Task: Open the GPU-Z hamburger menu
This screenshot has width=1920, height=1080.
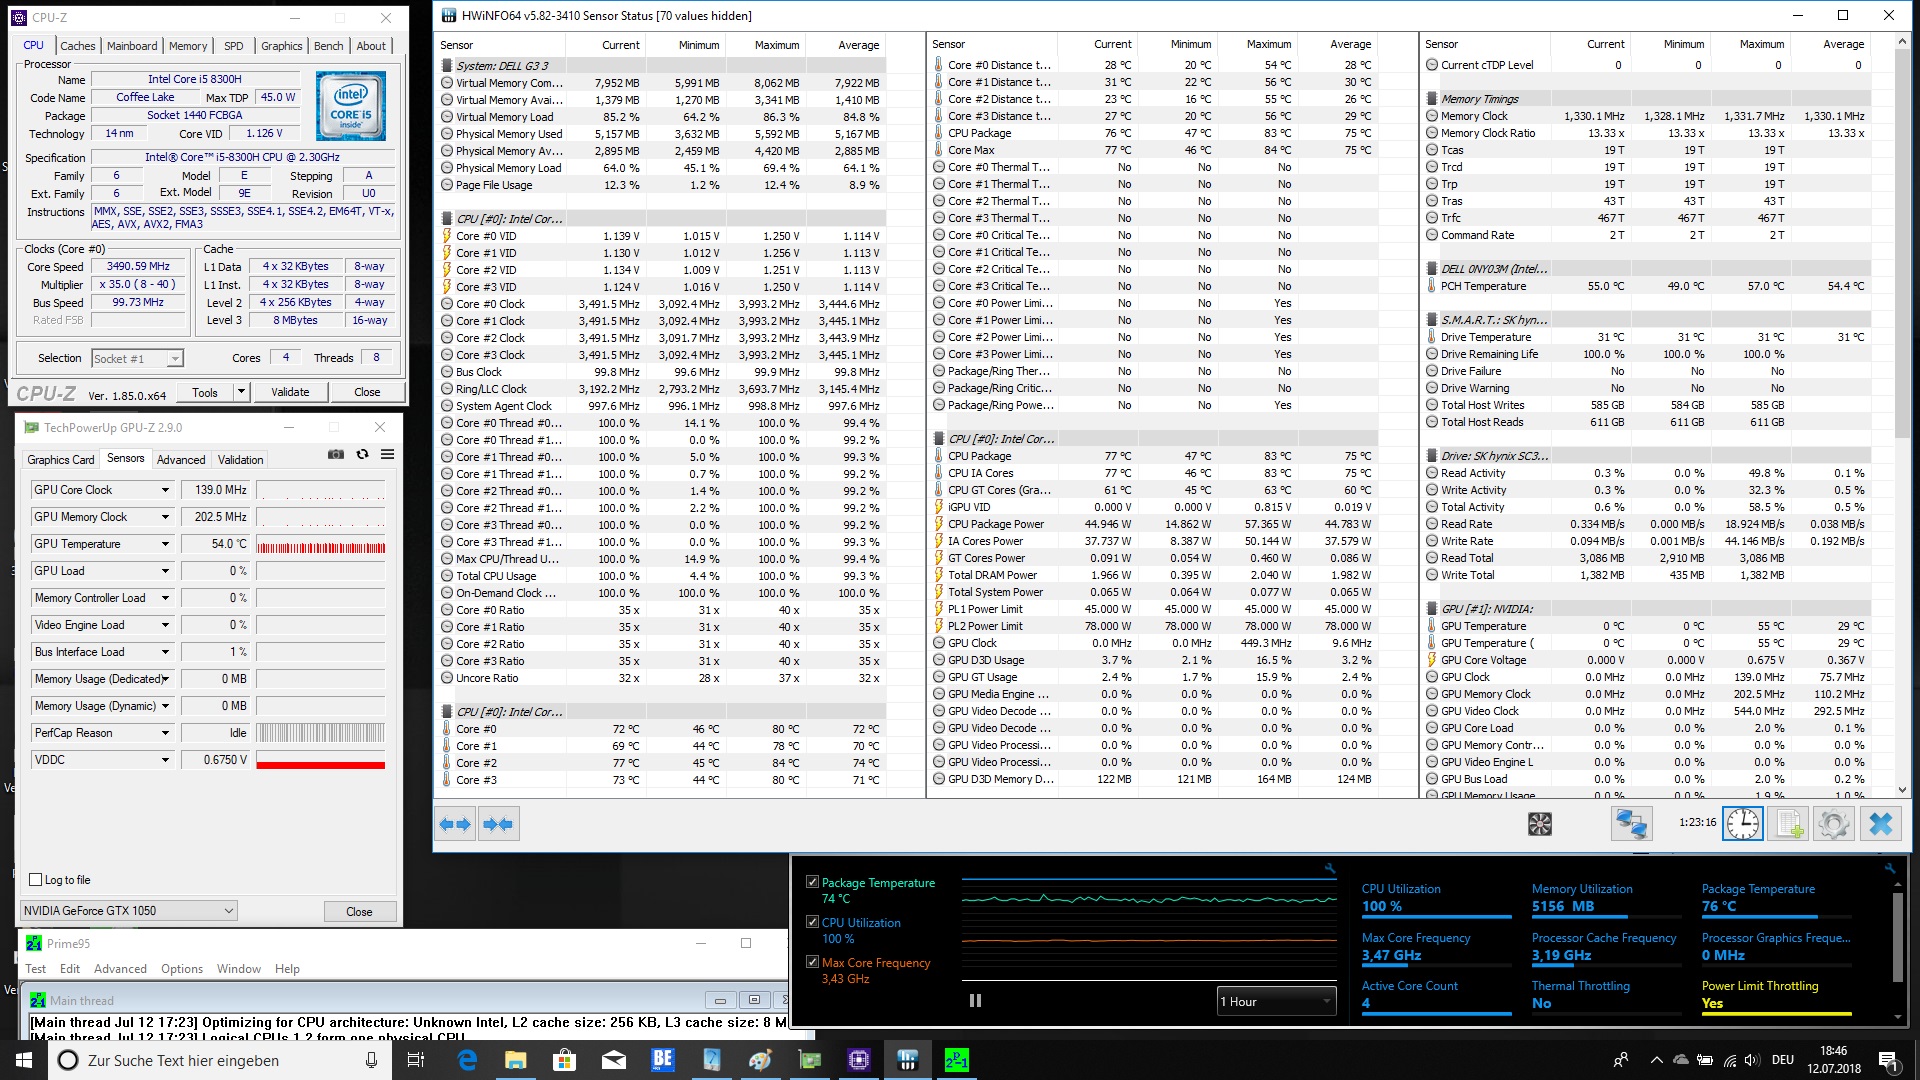Action: (x=387, y=454)
